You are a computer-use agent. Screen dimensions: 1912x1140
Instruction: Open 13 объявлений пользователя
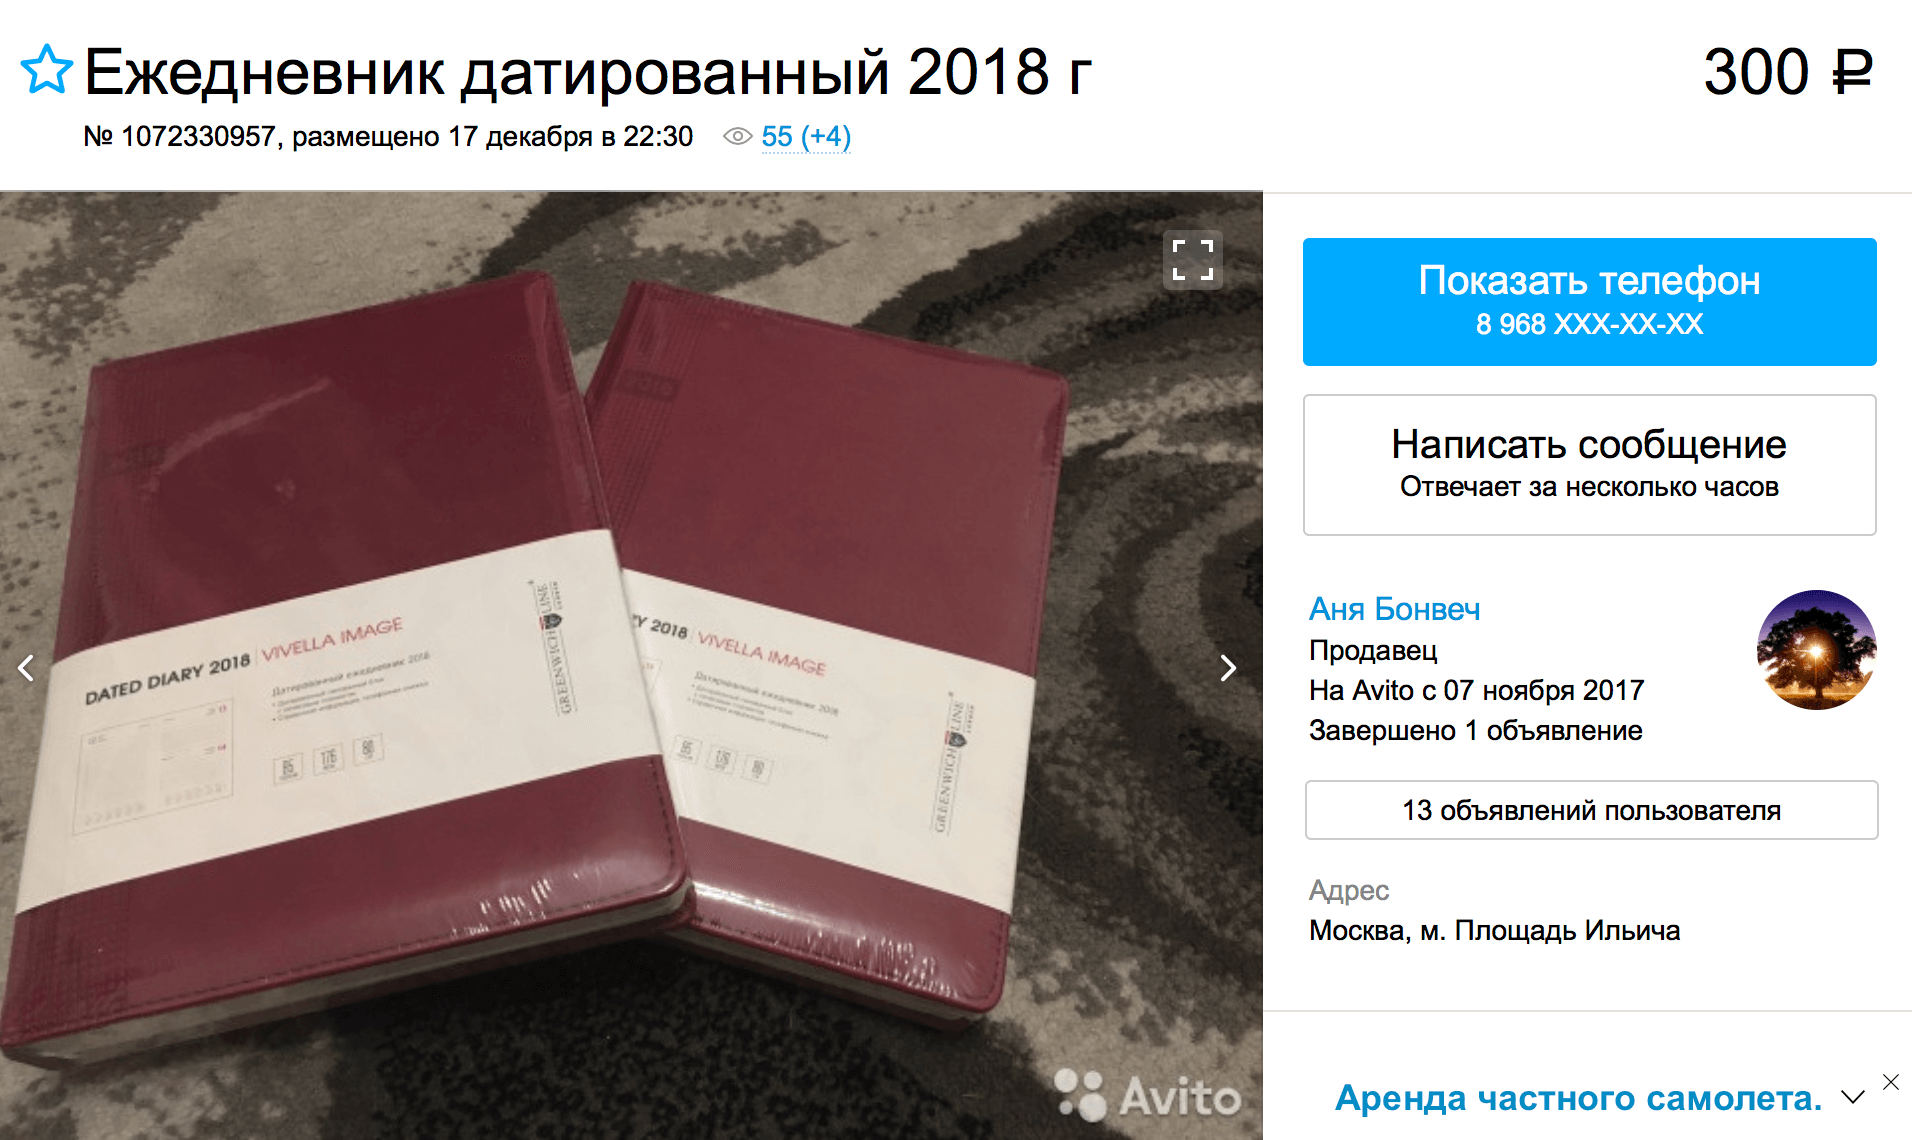click(1591, 810)
